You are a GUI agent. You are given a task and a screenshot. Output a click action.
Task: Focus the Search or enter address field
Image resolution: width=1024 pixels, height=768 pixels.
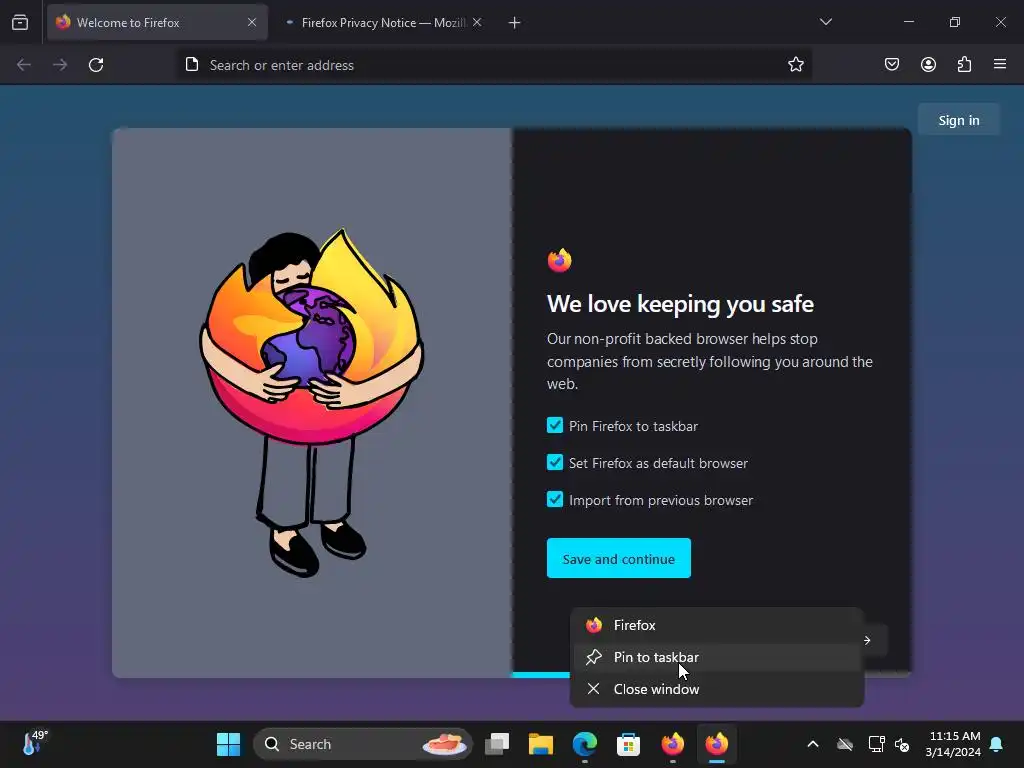495,65
